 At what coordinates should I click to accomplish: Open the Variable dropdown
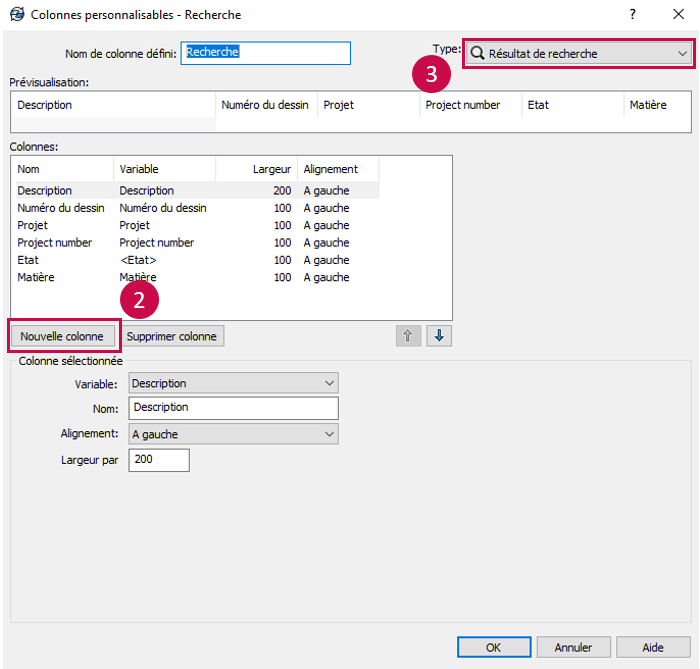[233, 383]
